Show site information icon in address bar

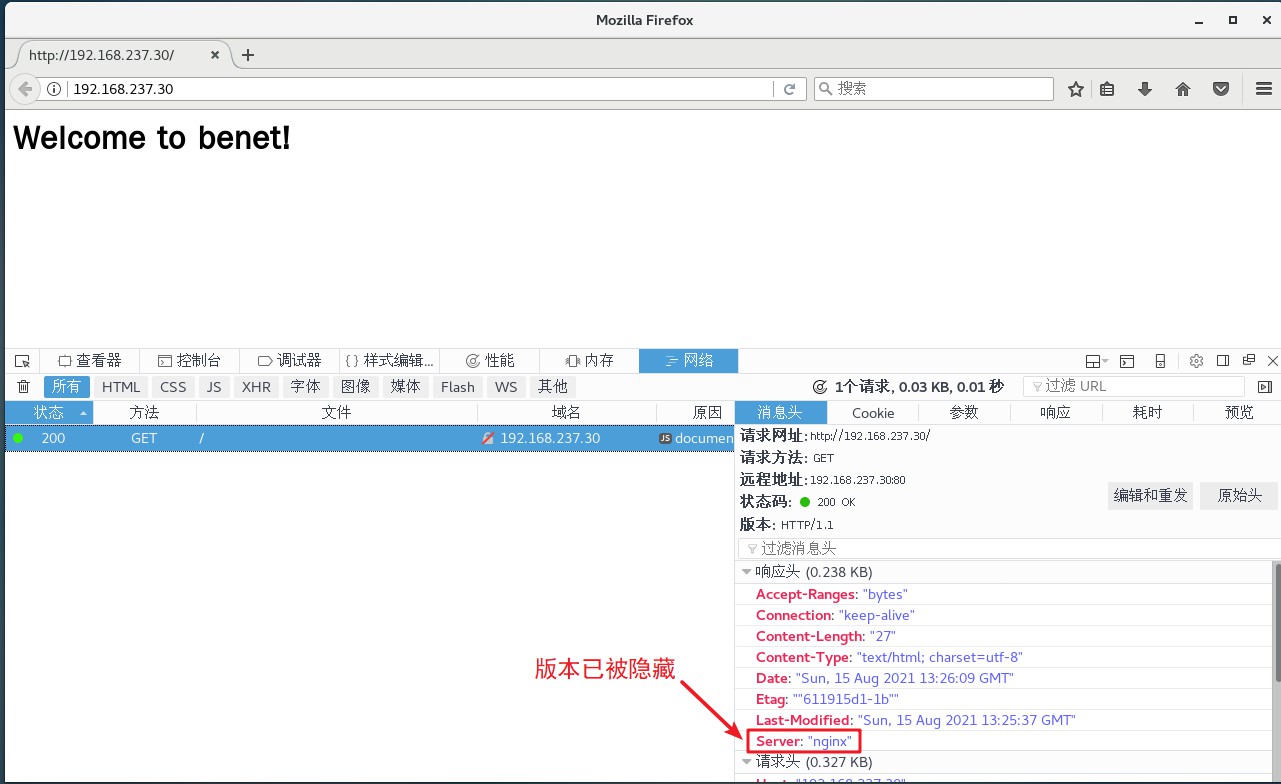pos(55,89)
